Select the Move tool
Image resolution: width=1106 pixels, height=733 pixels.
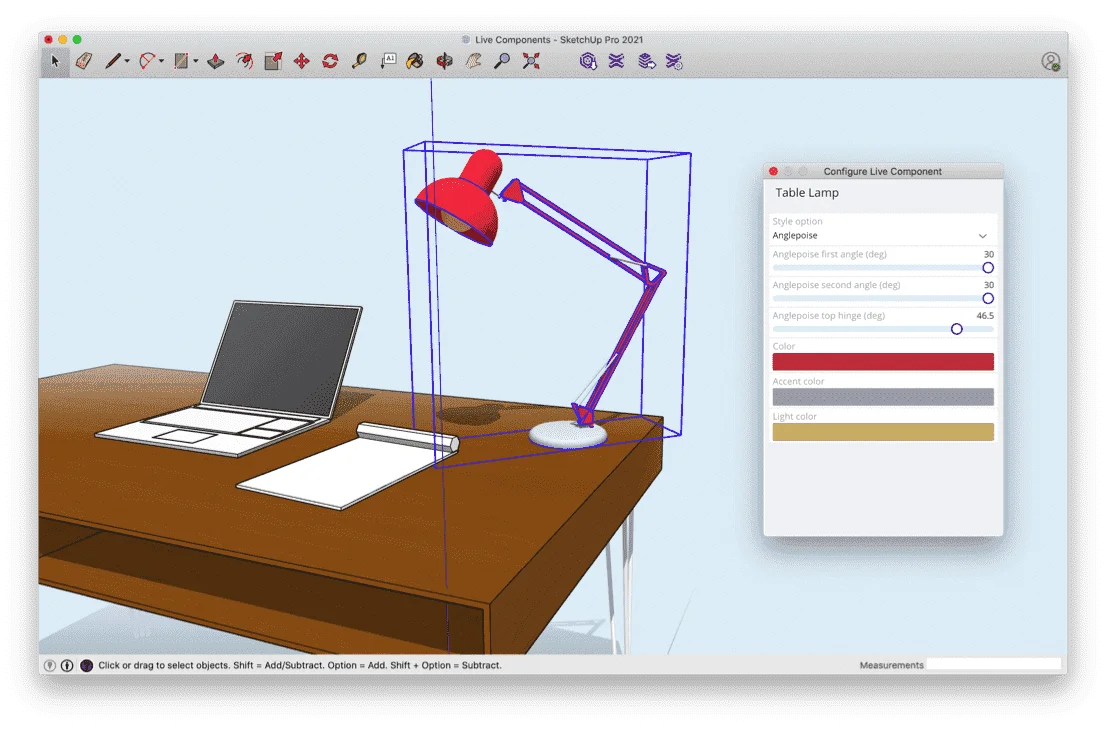coord(302,61)
